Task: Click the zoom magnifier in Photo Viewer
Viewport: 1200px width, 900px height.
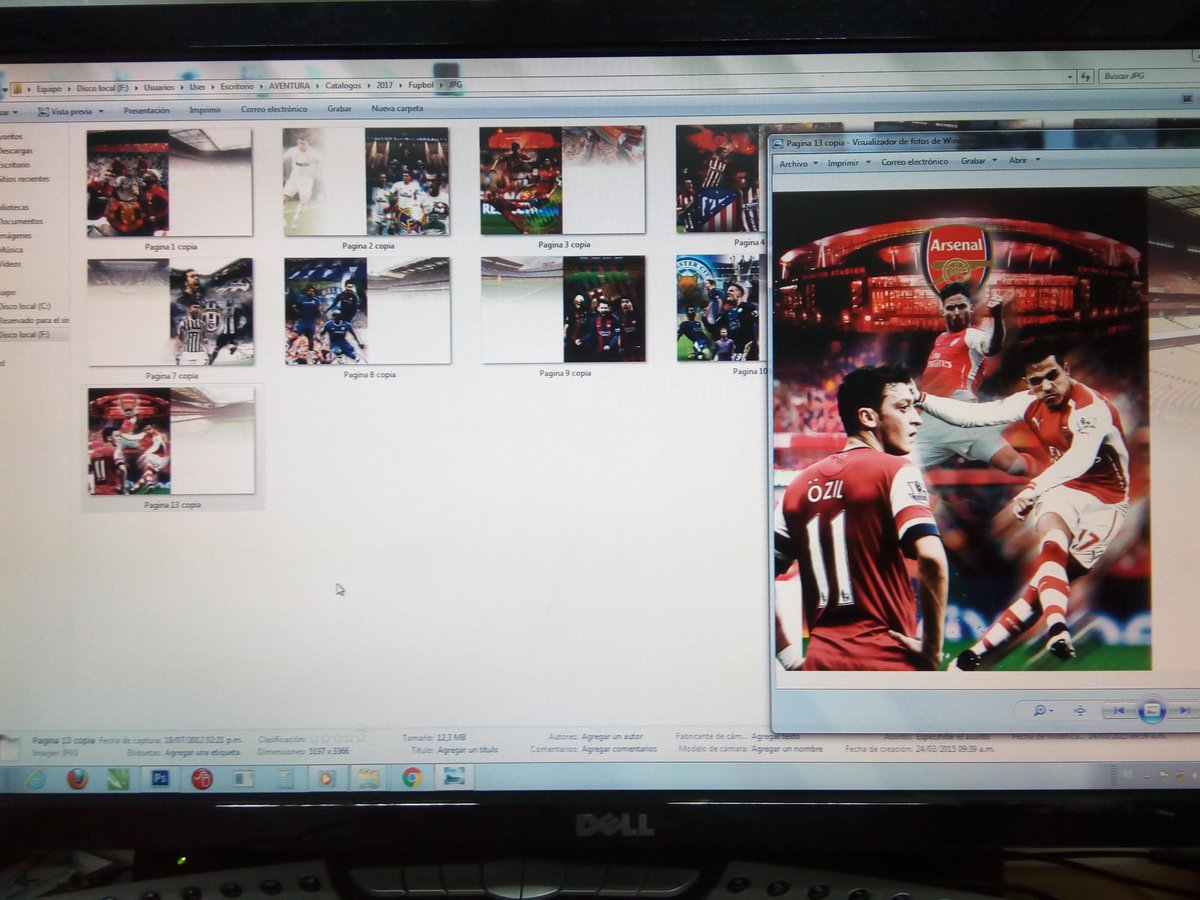Action: point(1040,710)
